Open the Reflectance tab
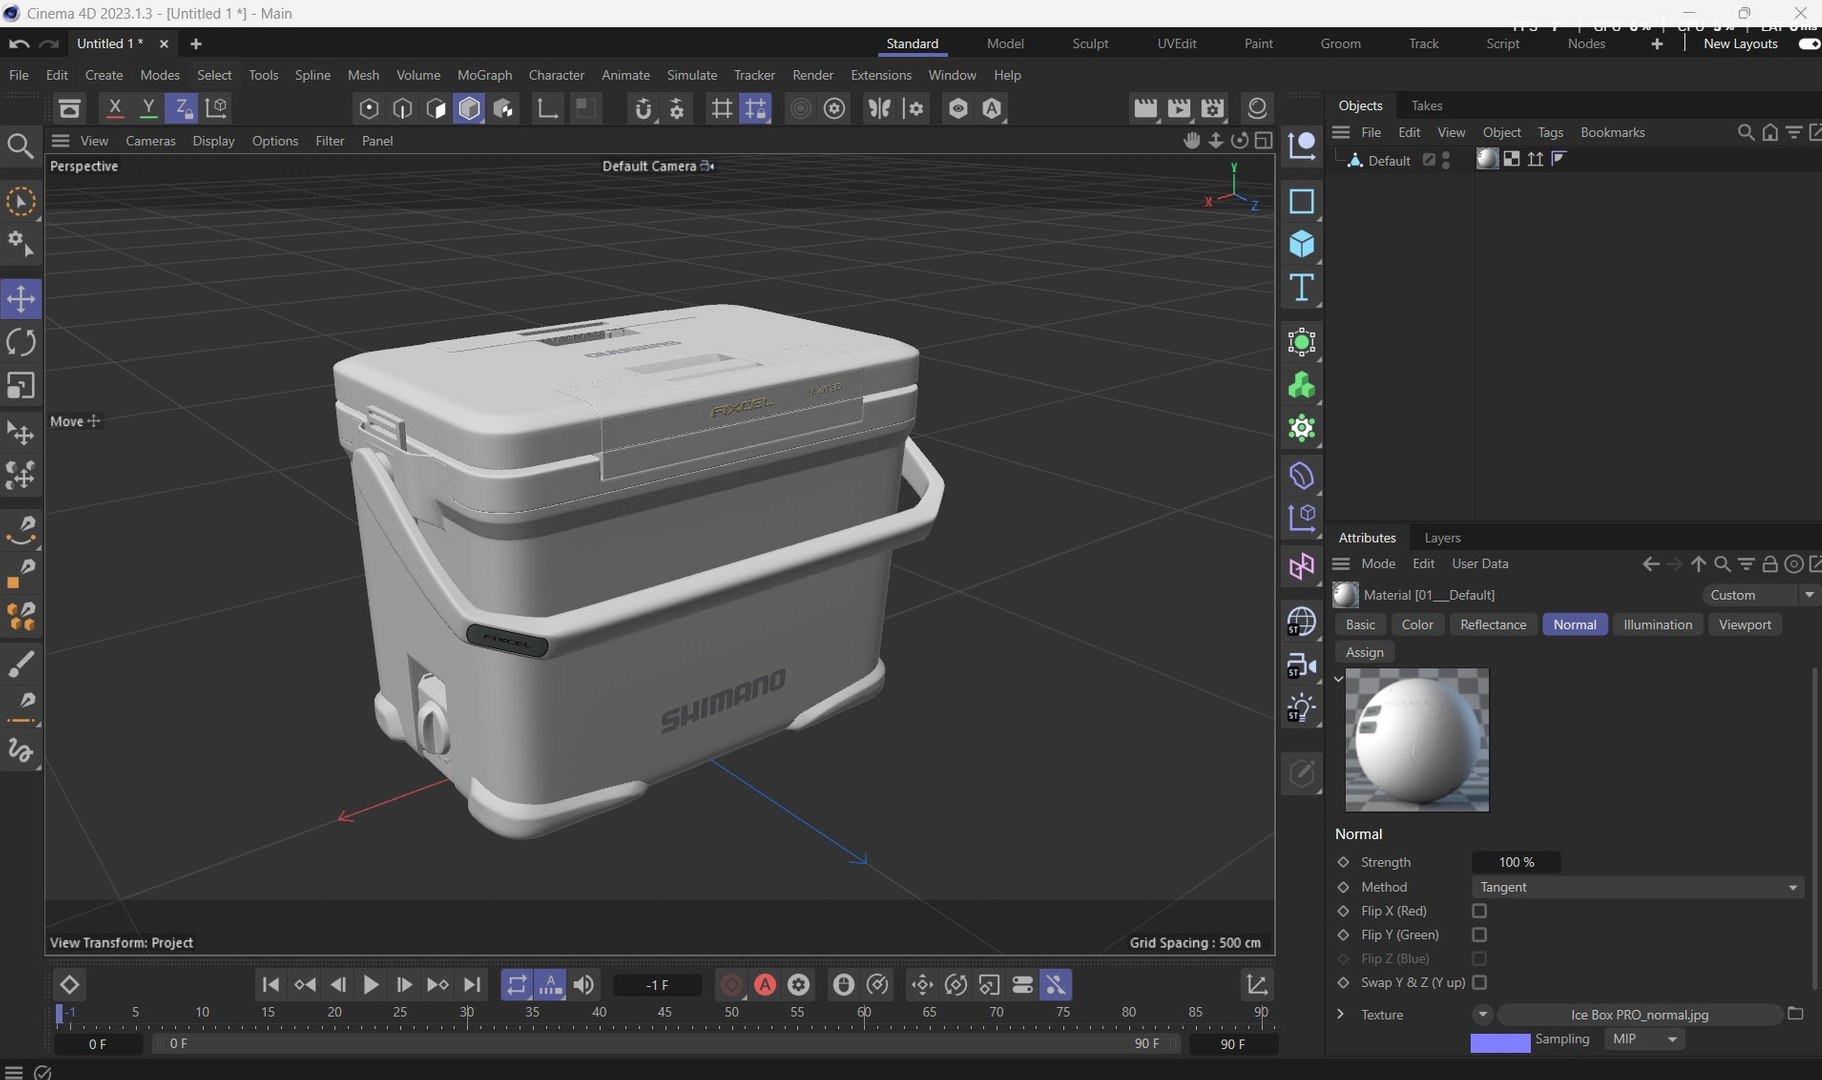1822x1080 pixels. pyautogui.click(x=1493, y=624)
